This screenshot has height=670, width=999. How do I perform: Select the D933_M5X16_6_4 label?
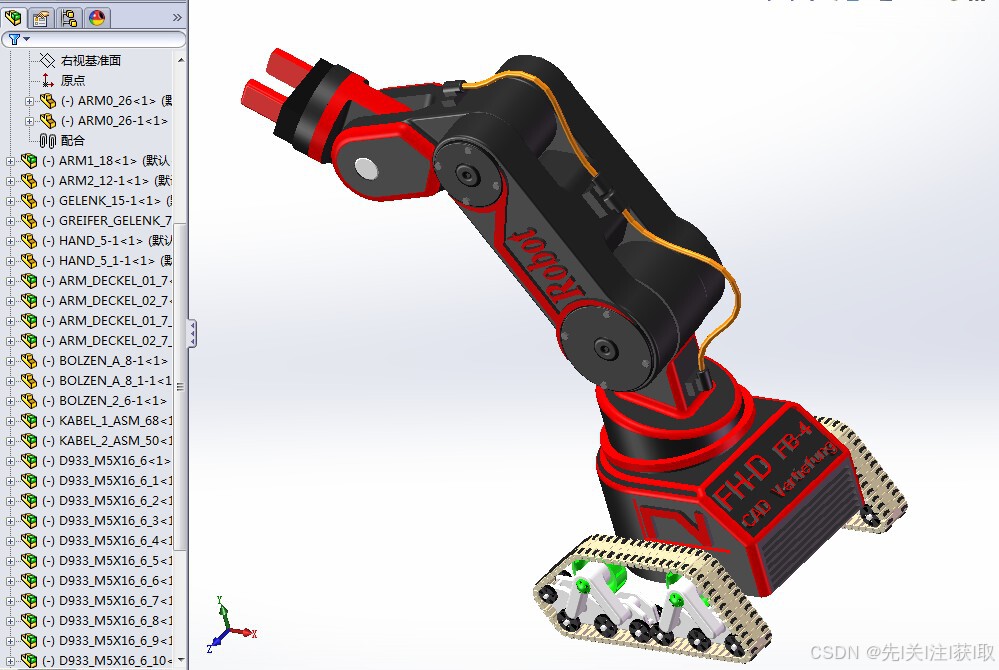tap(106, 541)
